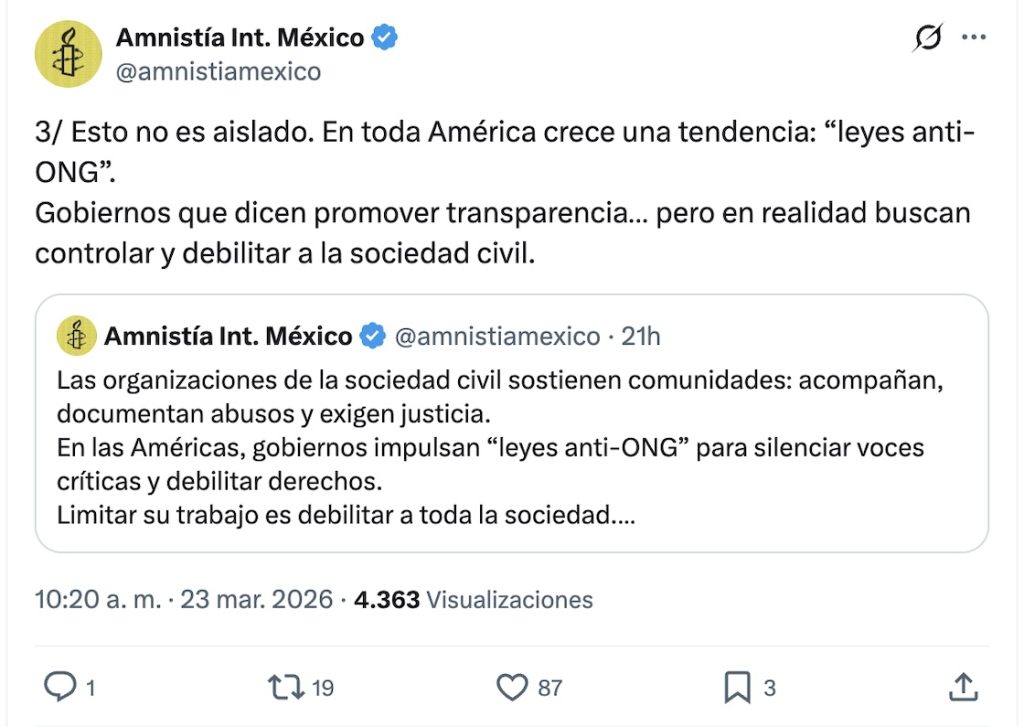Toggle repost on the tweet
1024x727 pixels.
click(x=283, y=687)
